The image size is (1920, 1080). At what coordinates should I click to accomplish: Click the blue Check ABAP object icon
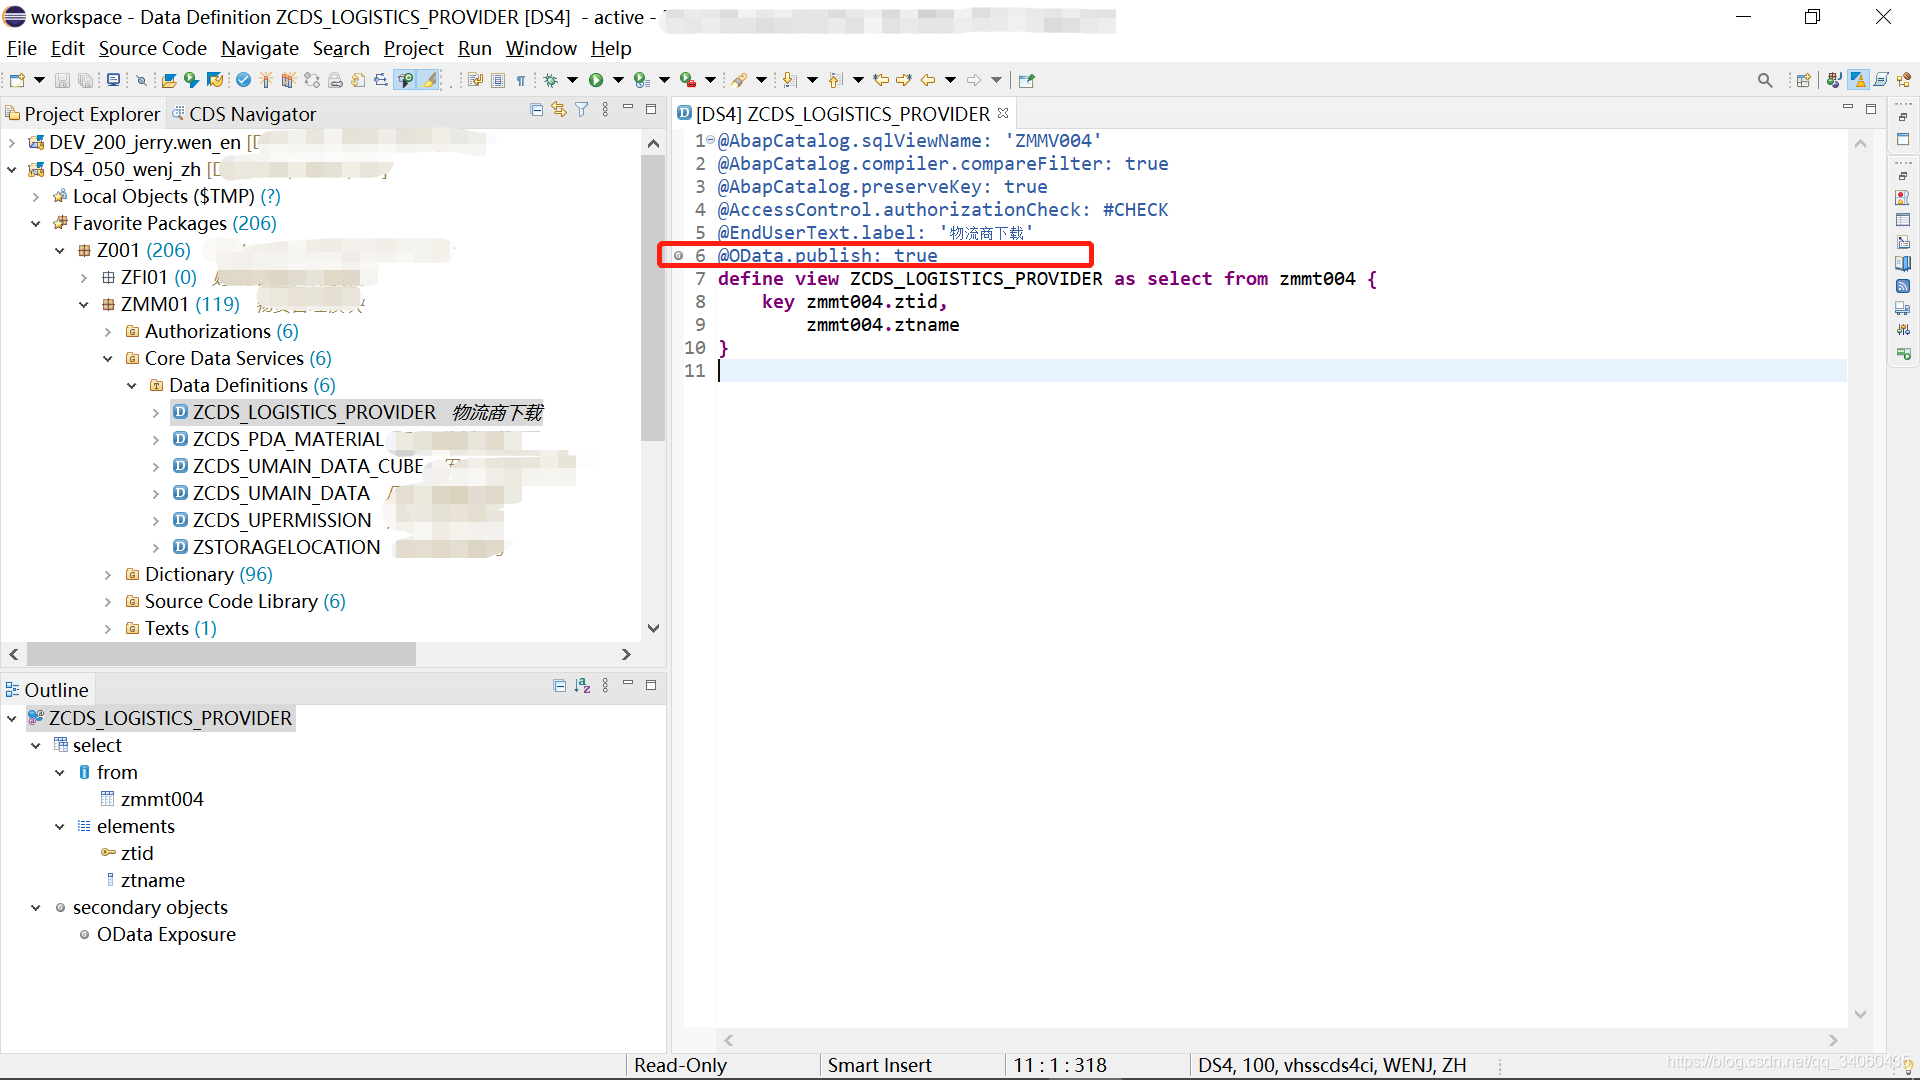[x=243, y=80]
